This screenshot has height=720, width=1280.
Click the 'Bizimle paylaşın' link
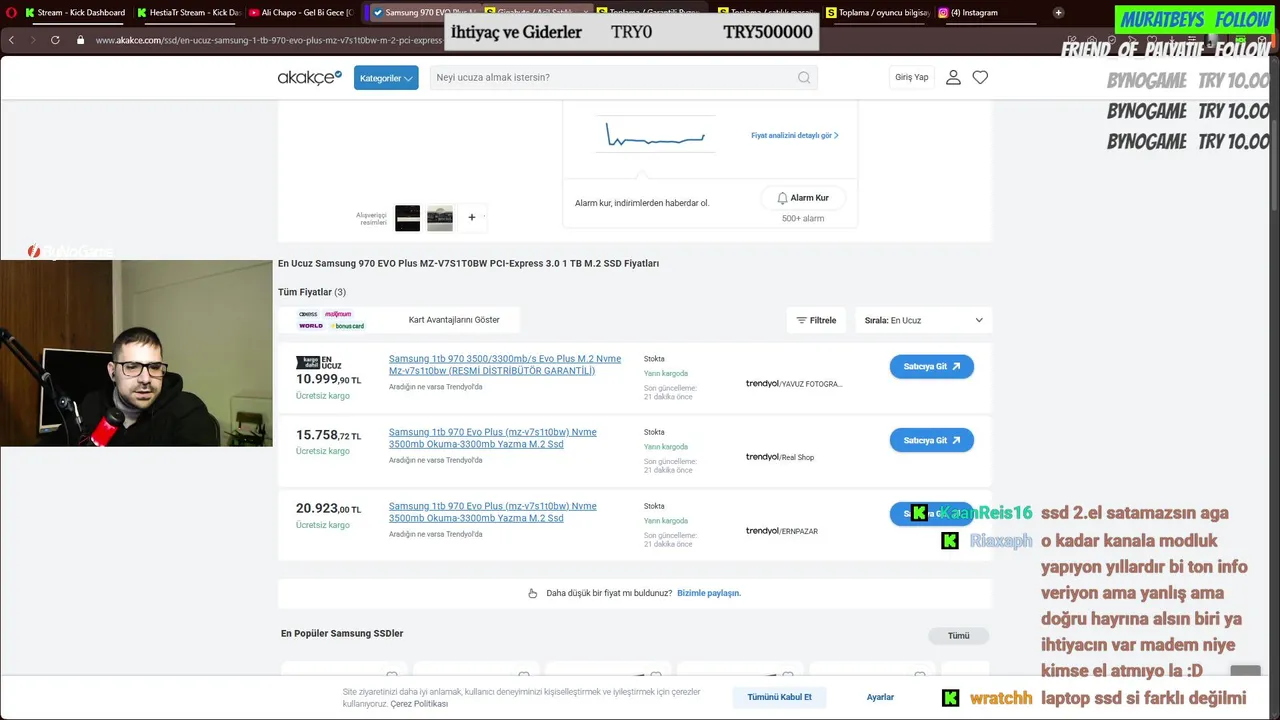[x=709, y=593]
